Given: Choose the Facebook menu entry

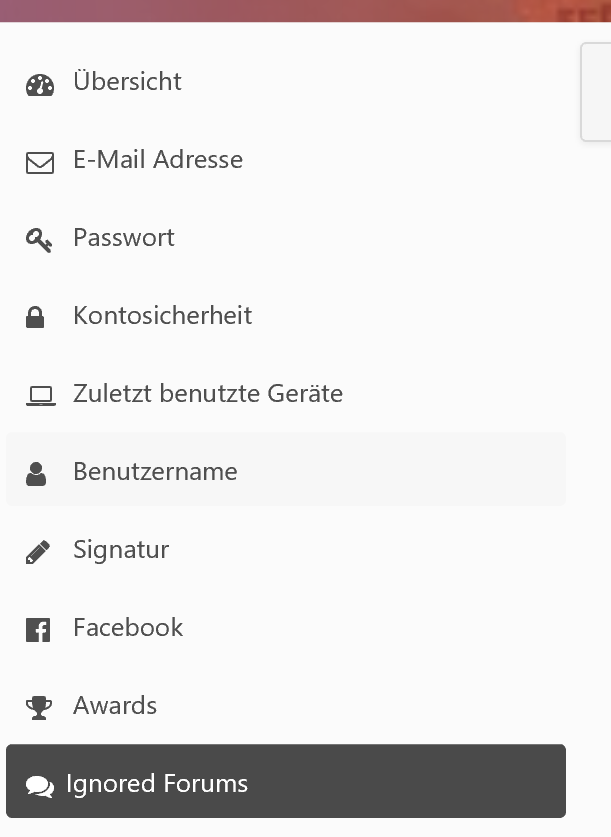Looking at the screenshot, I should pyautogui.click(x=128, y=628).
